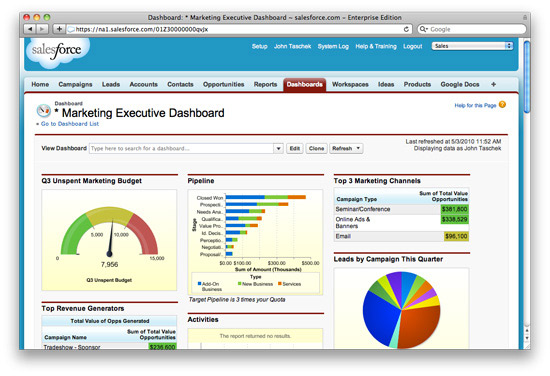Click the $381,800 Seminar/Conference value cell
This screenshot has height=376, width=550.
(x=454, y=209)
